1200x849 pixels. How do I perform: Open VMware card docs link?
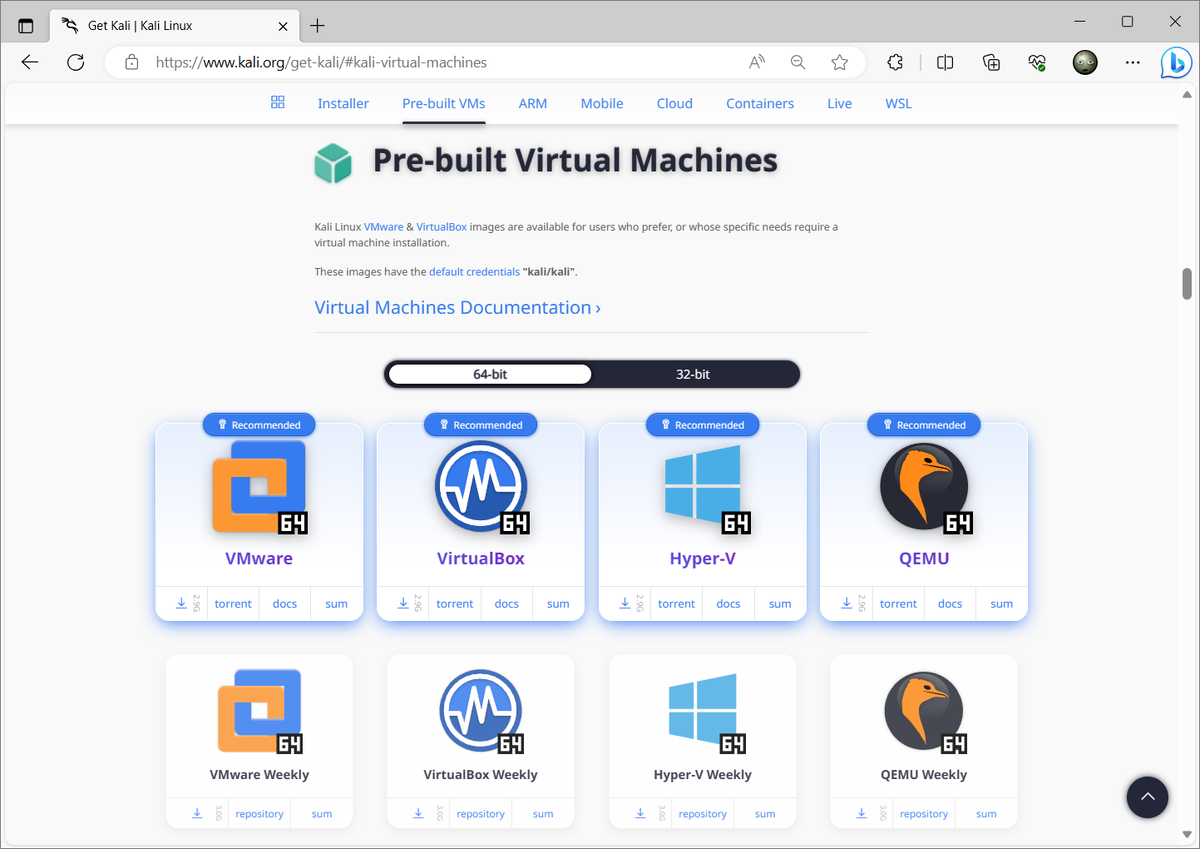coord(285,603)
